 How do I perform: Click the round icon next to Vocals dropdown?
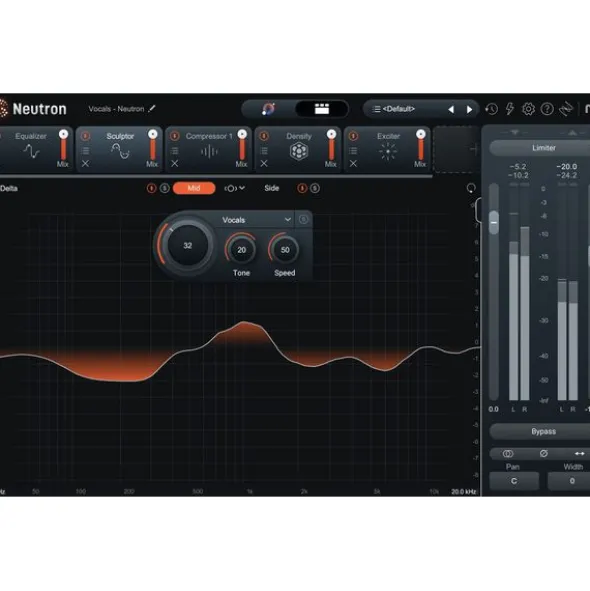[303, 219]
